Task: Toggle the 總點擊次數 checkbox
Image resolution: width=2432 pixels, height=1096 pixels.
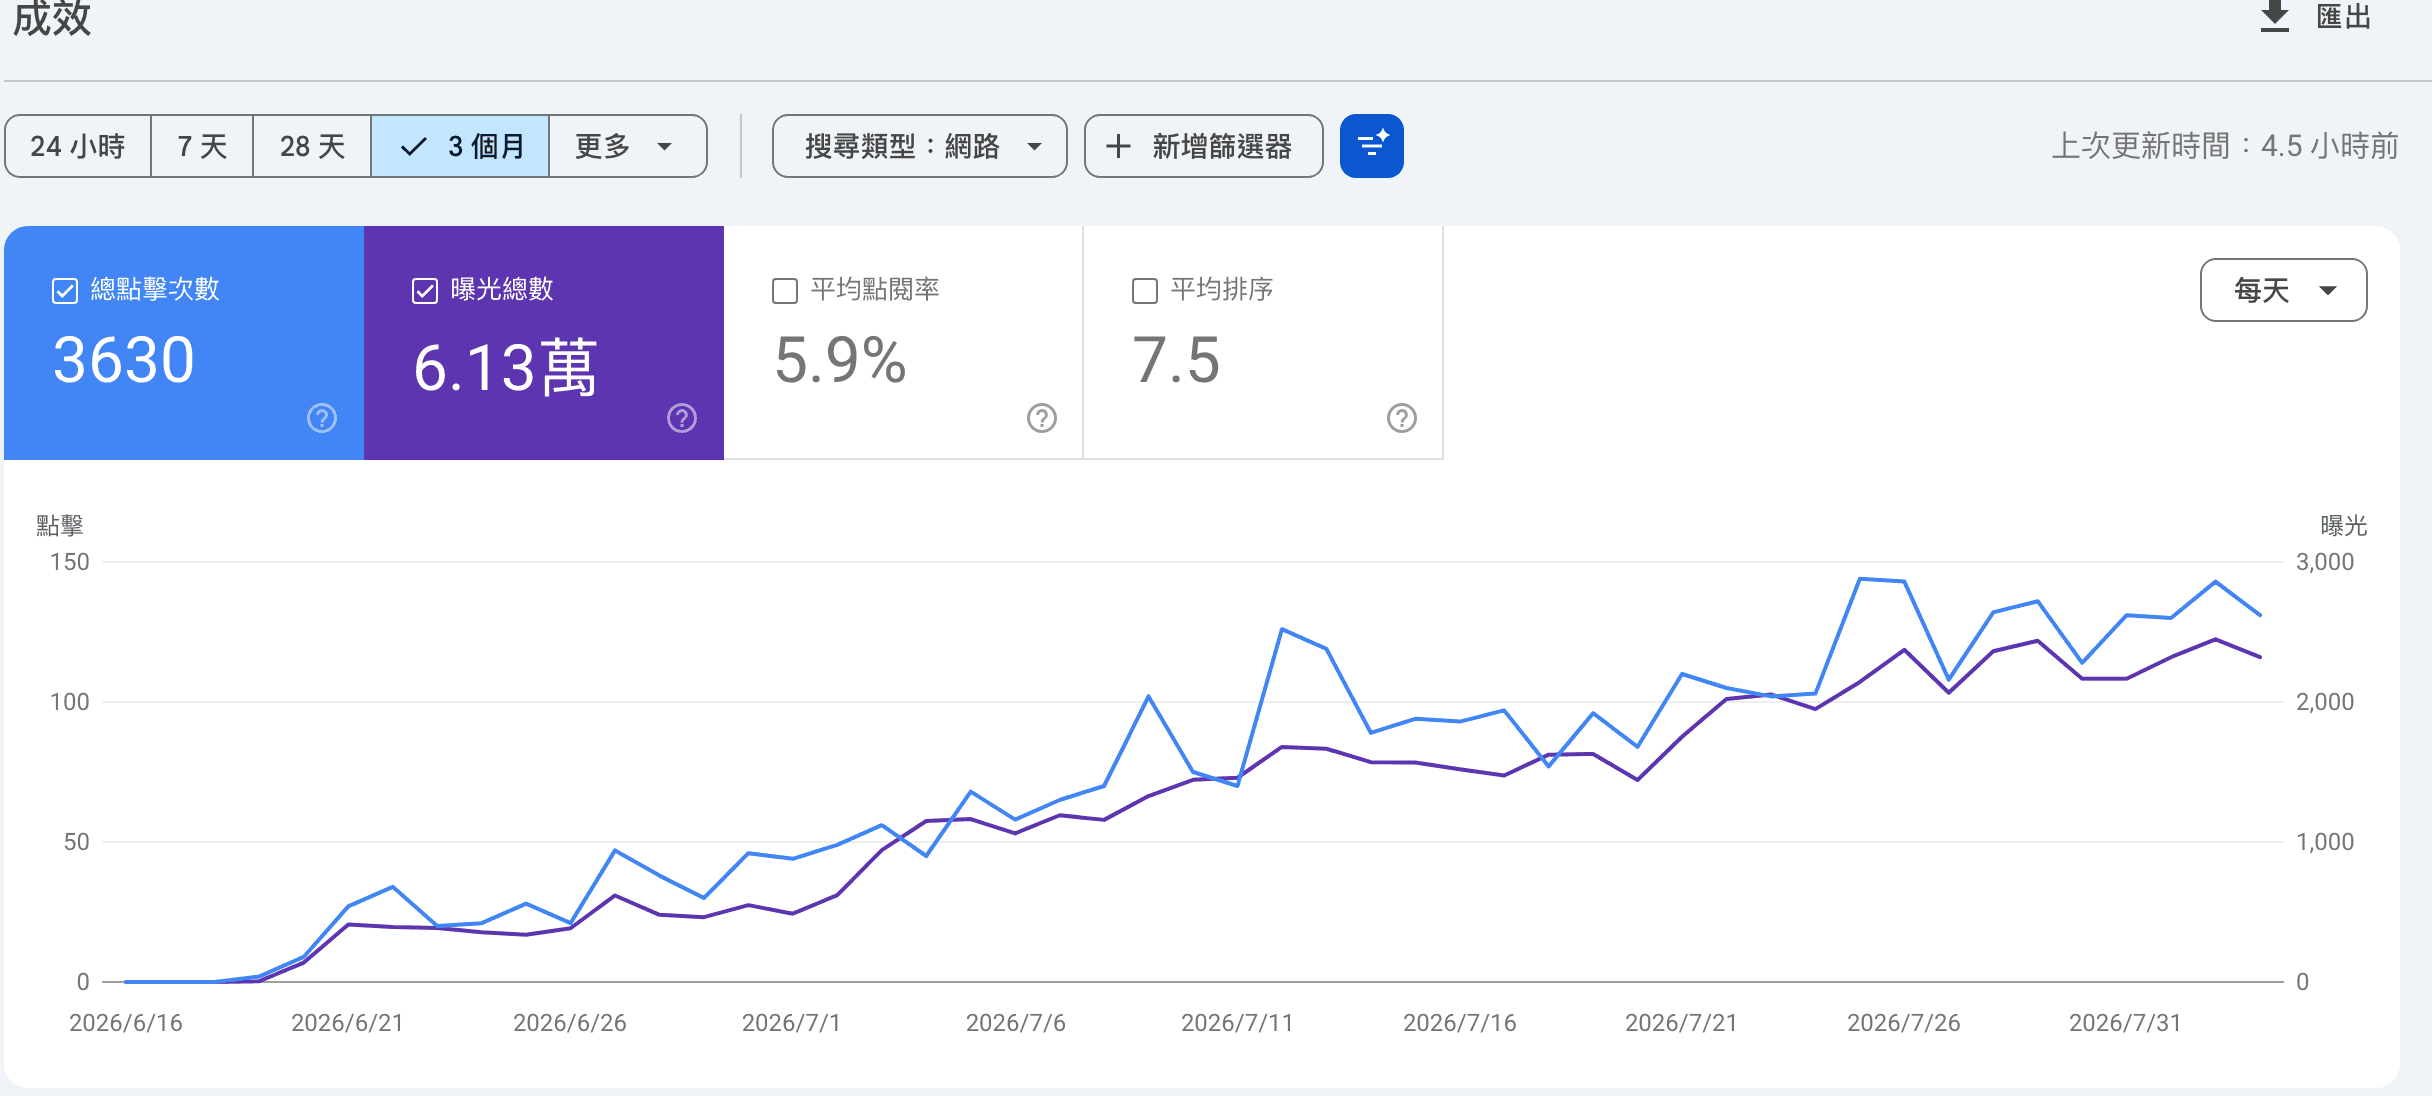Action: pos(65,291)
